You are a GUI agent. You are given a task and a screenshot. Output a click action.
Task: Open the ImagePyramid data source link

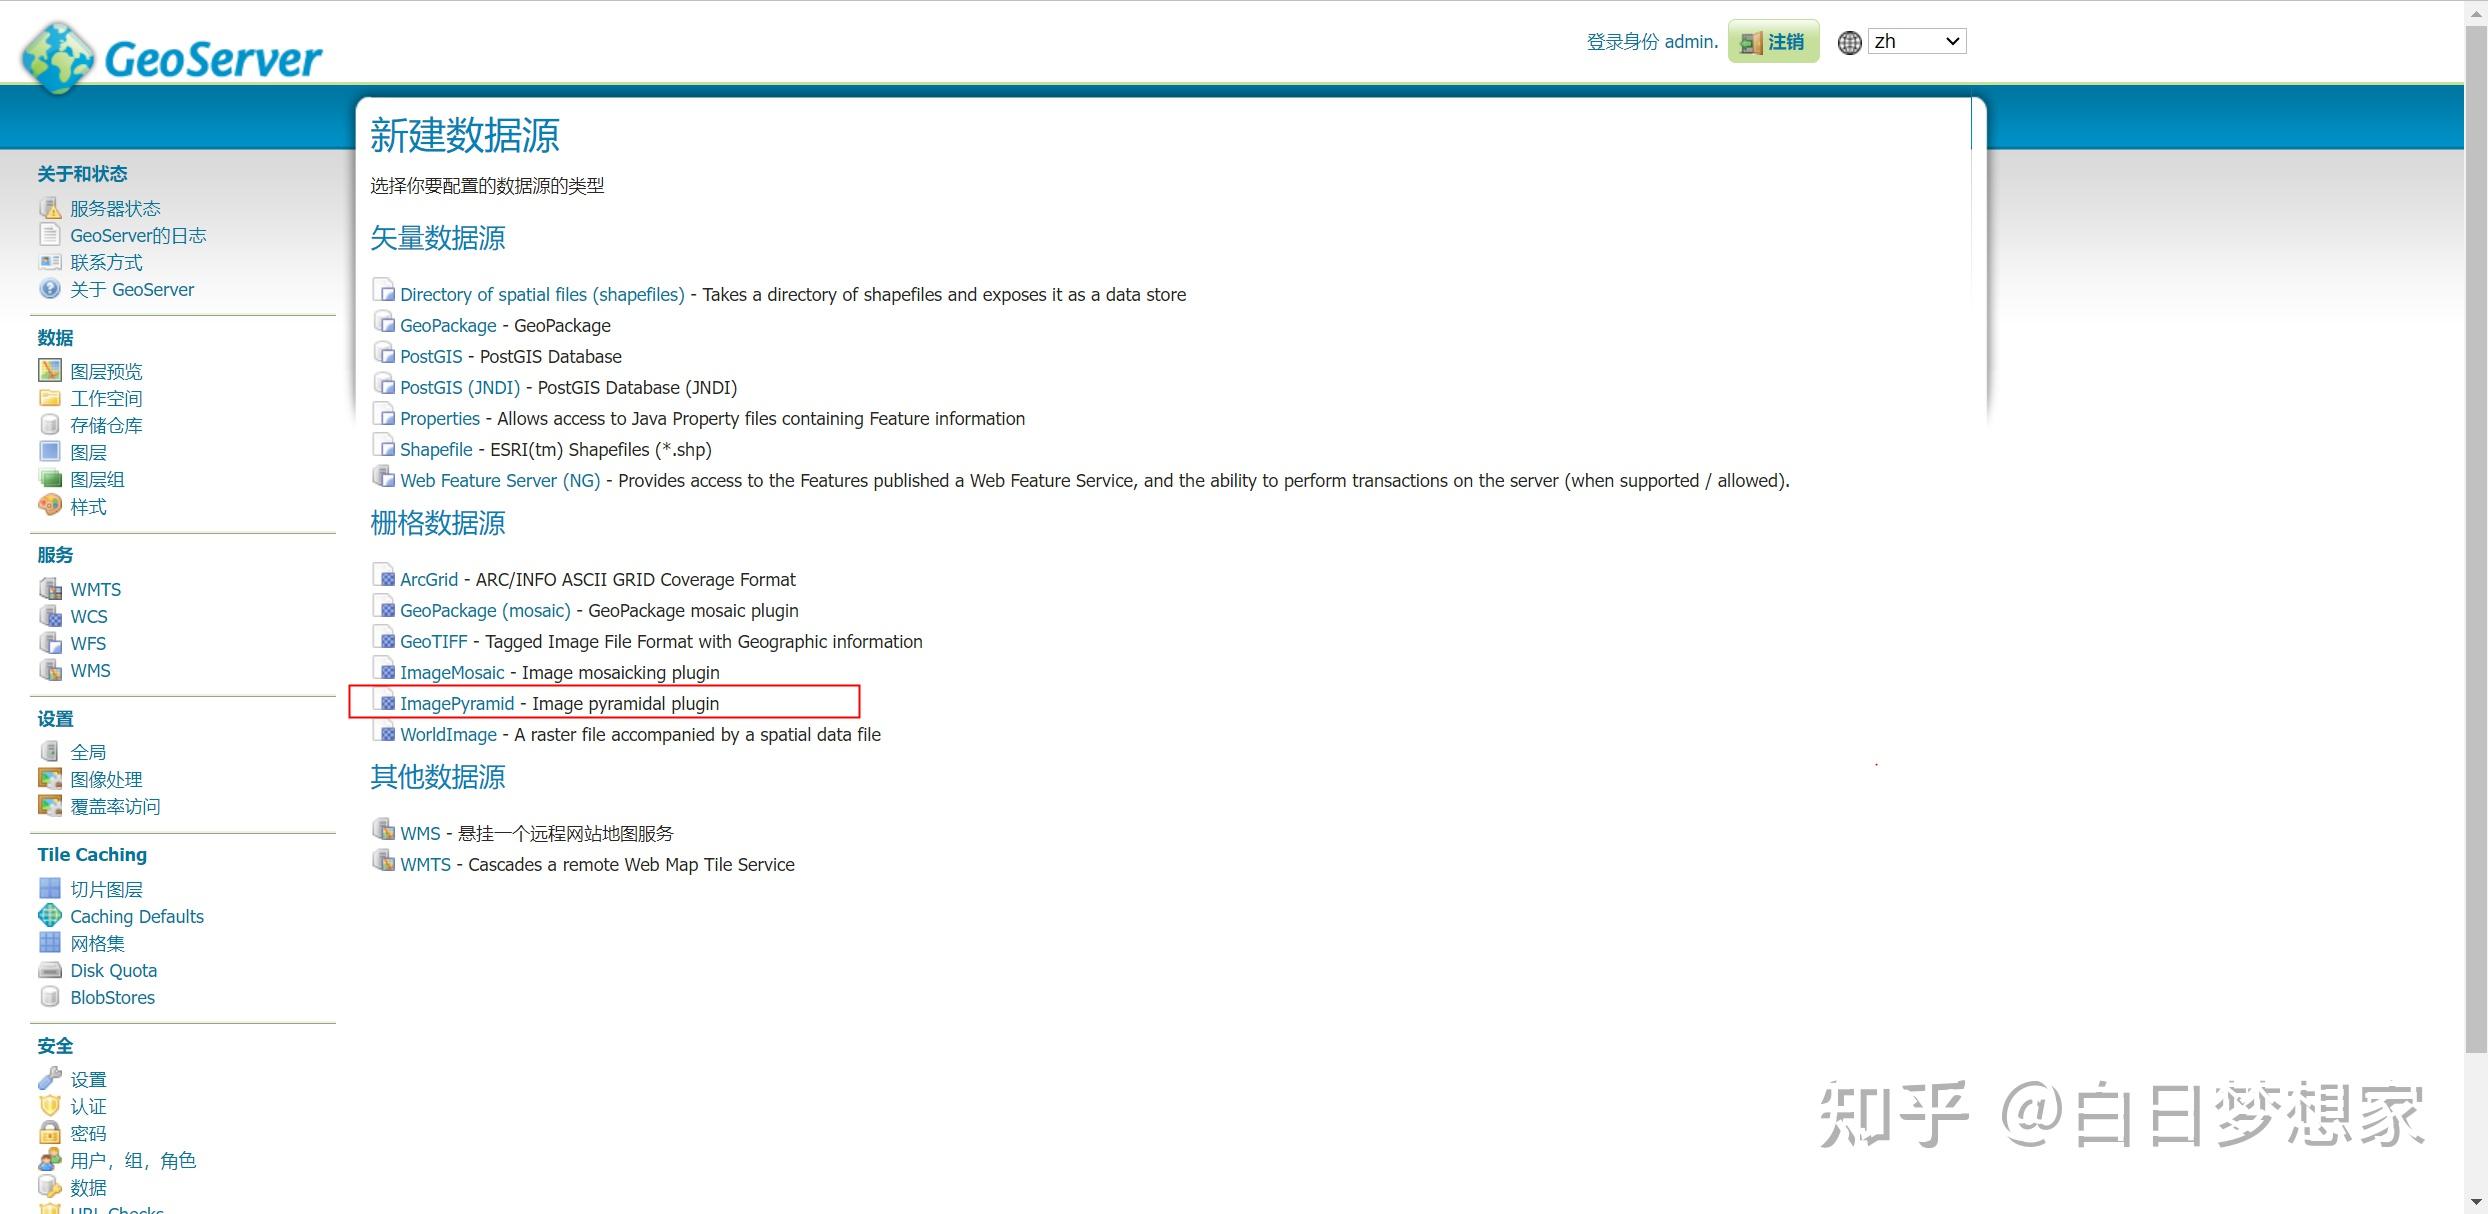click(x=457, y=703)
